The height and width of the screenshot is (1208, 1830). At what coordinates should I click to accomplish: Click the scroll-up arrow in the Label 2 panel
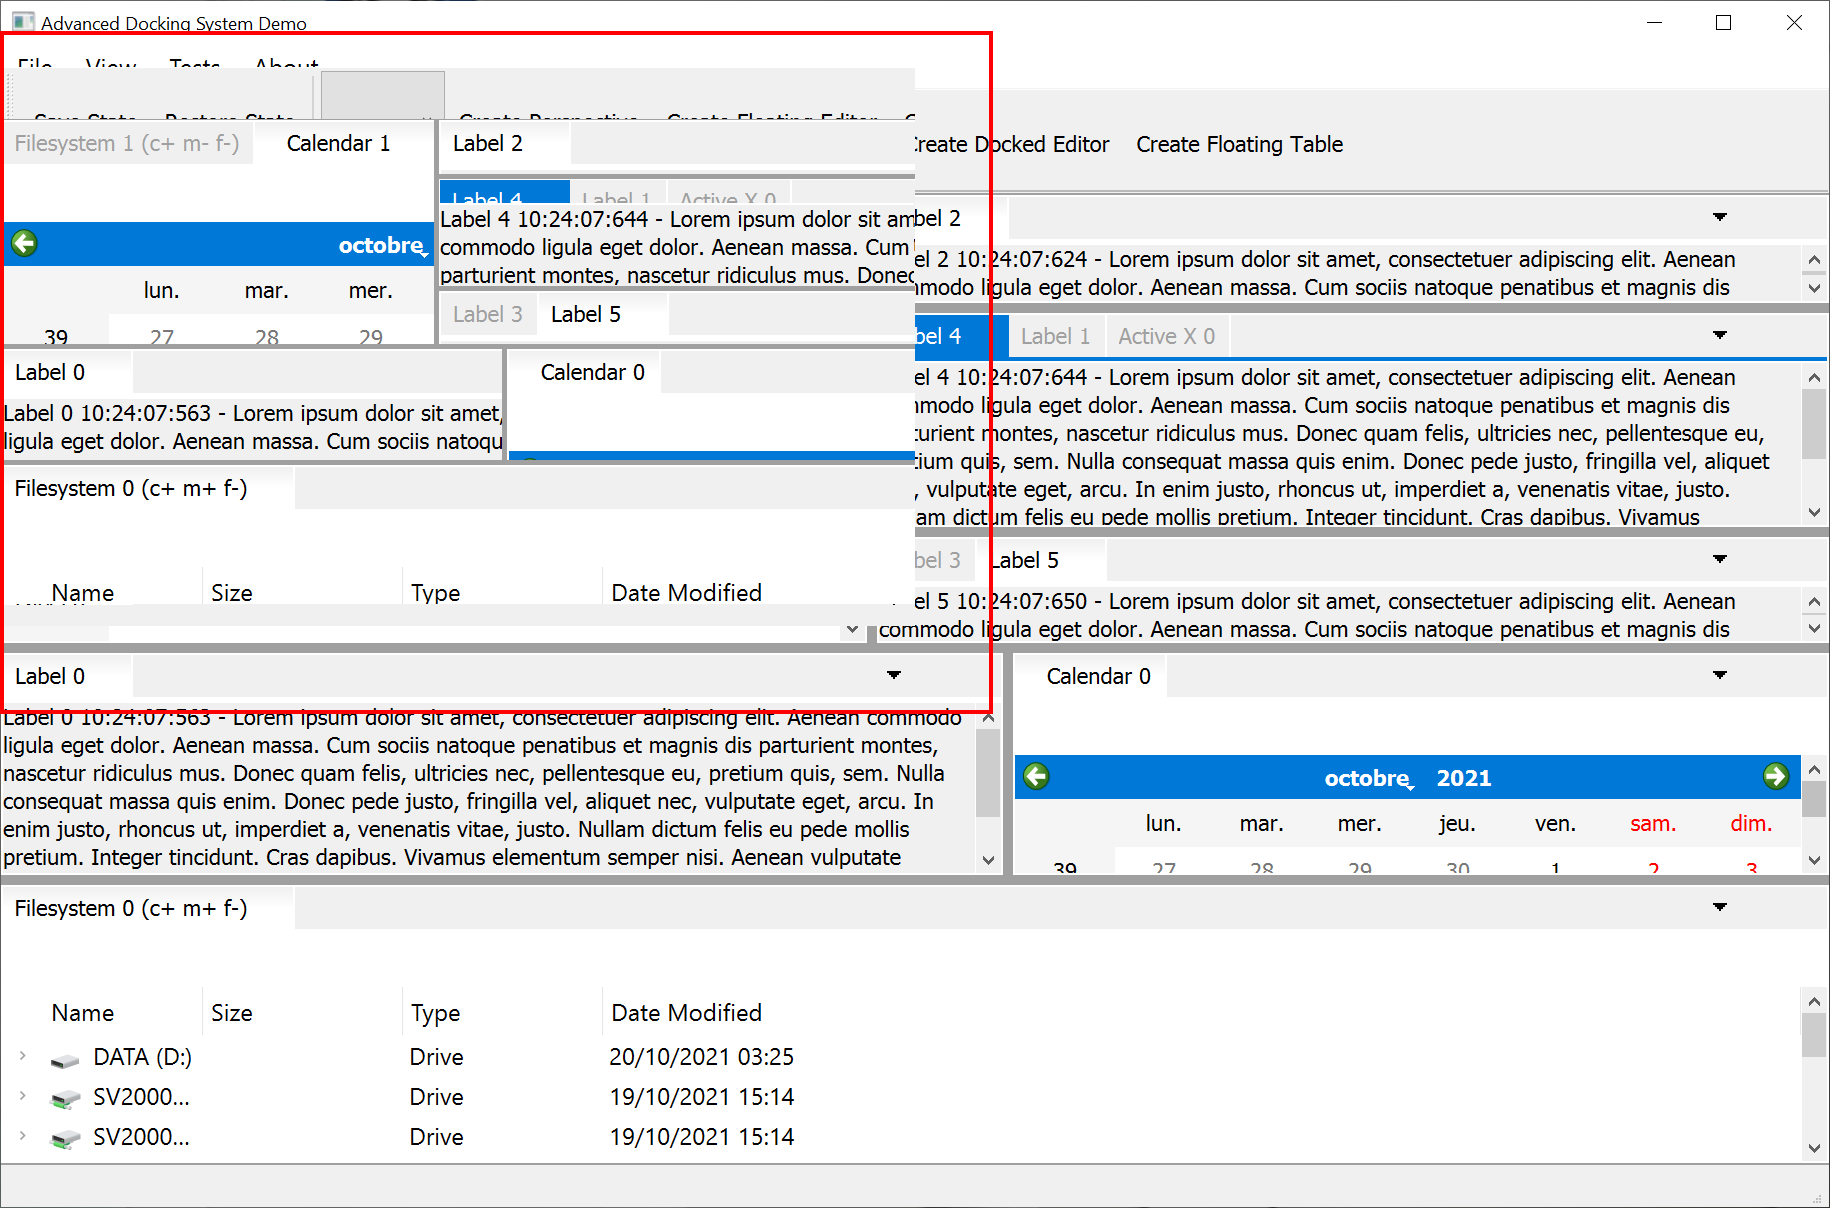pyautogui.click(x=1815, y=259)
